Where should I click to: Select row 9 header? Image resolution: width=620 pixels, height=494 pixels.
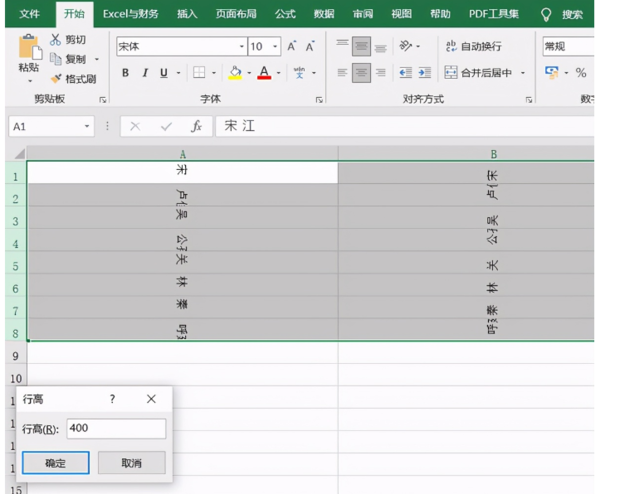pos(15,356)
